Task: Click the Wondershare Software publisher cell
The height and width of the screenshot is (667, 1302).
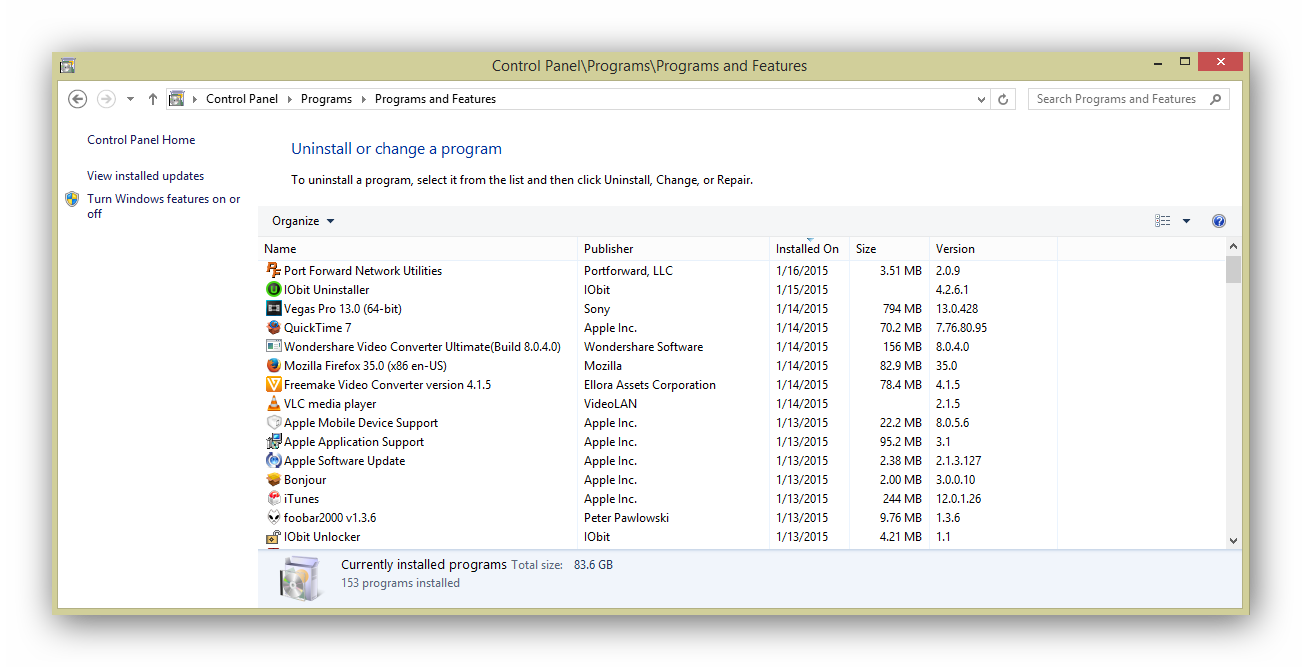Action: (x=644, y=346)
